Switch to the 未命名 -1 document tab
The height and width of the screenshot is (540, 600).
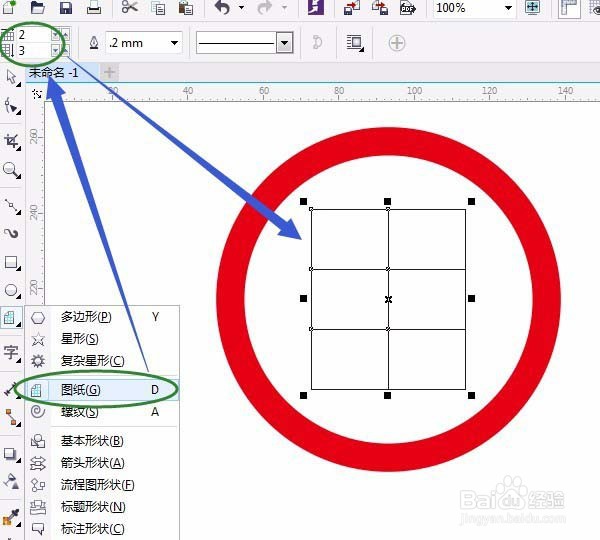click(x=54, y=72)
